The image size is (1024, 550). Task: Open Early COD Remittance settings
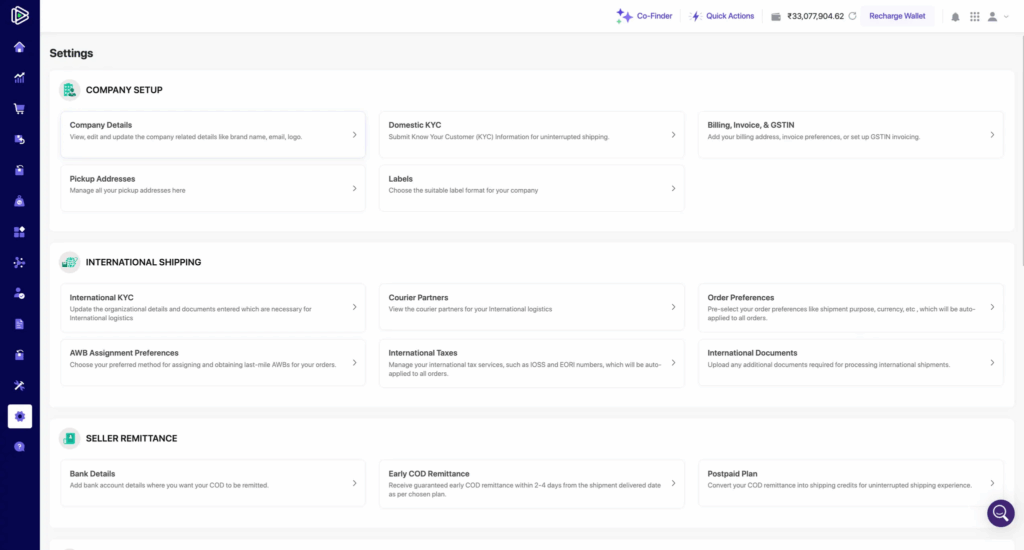(531, 483)
